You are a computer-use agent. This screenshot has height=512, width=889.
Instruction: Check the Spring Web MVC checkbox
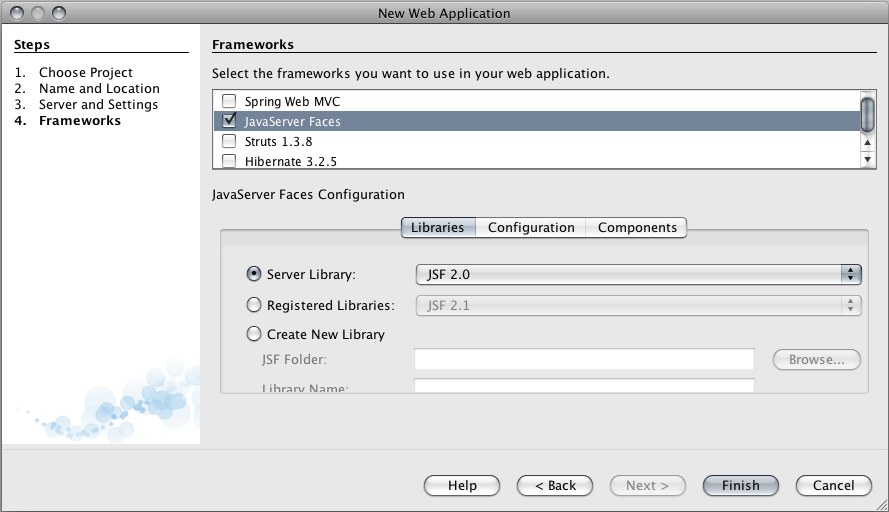click(x=229, y=101)
